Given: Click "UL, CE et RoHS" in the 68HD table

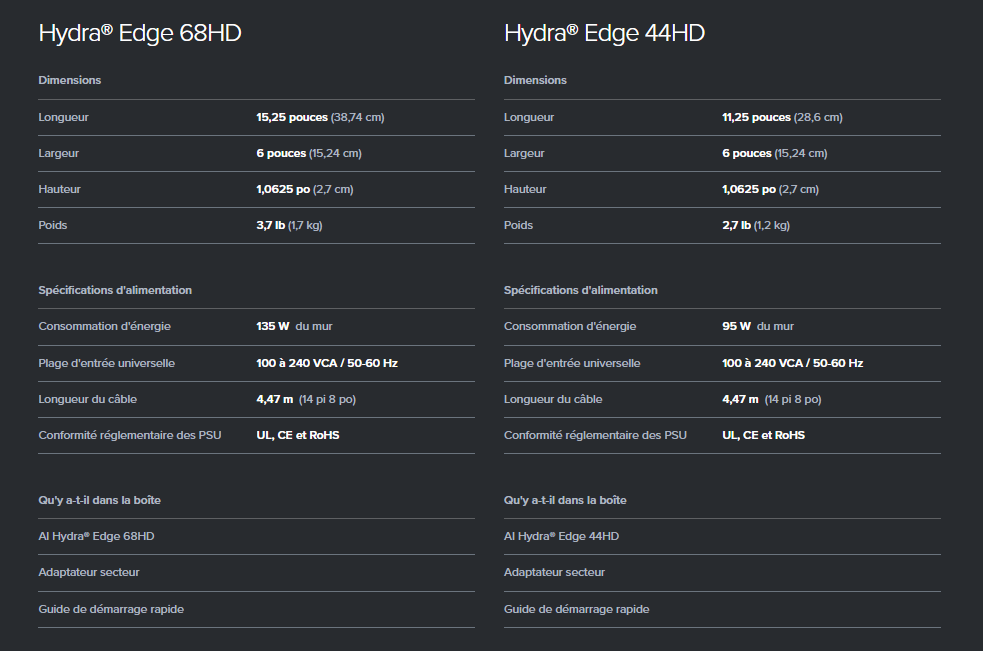Looking at the screenshot, I should click(x=298, y=435).
